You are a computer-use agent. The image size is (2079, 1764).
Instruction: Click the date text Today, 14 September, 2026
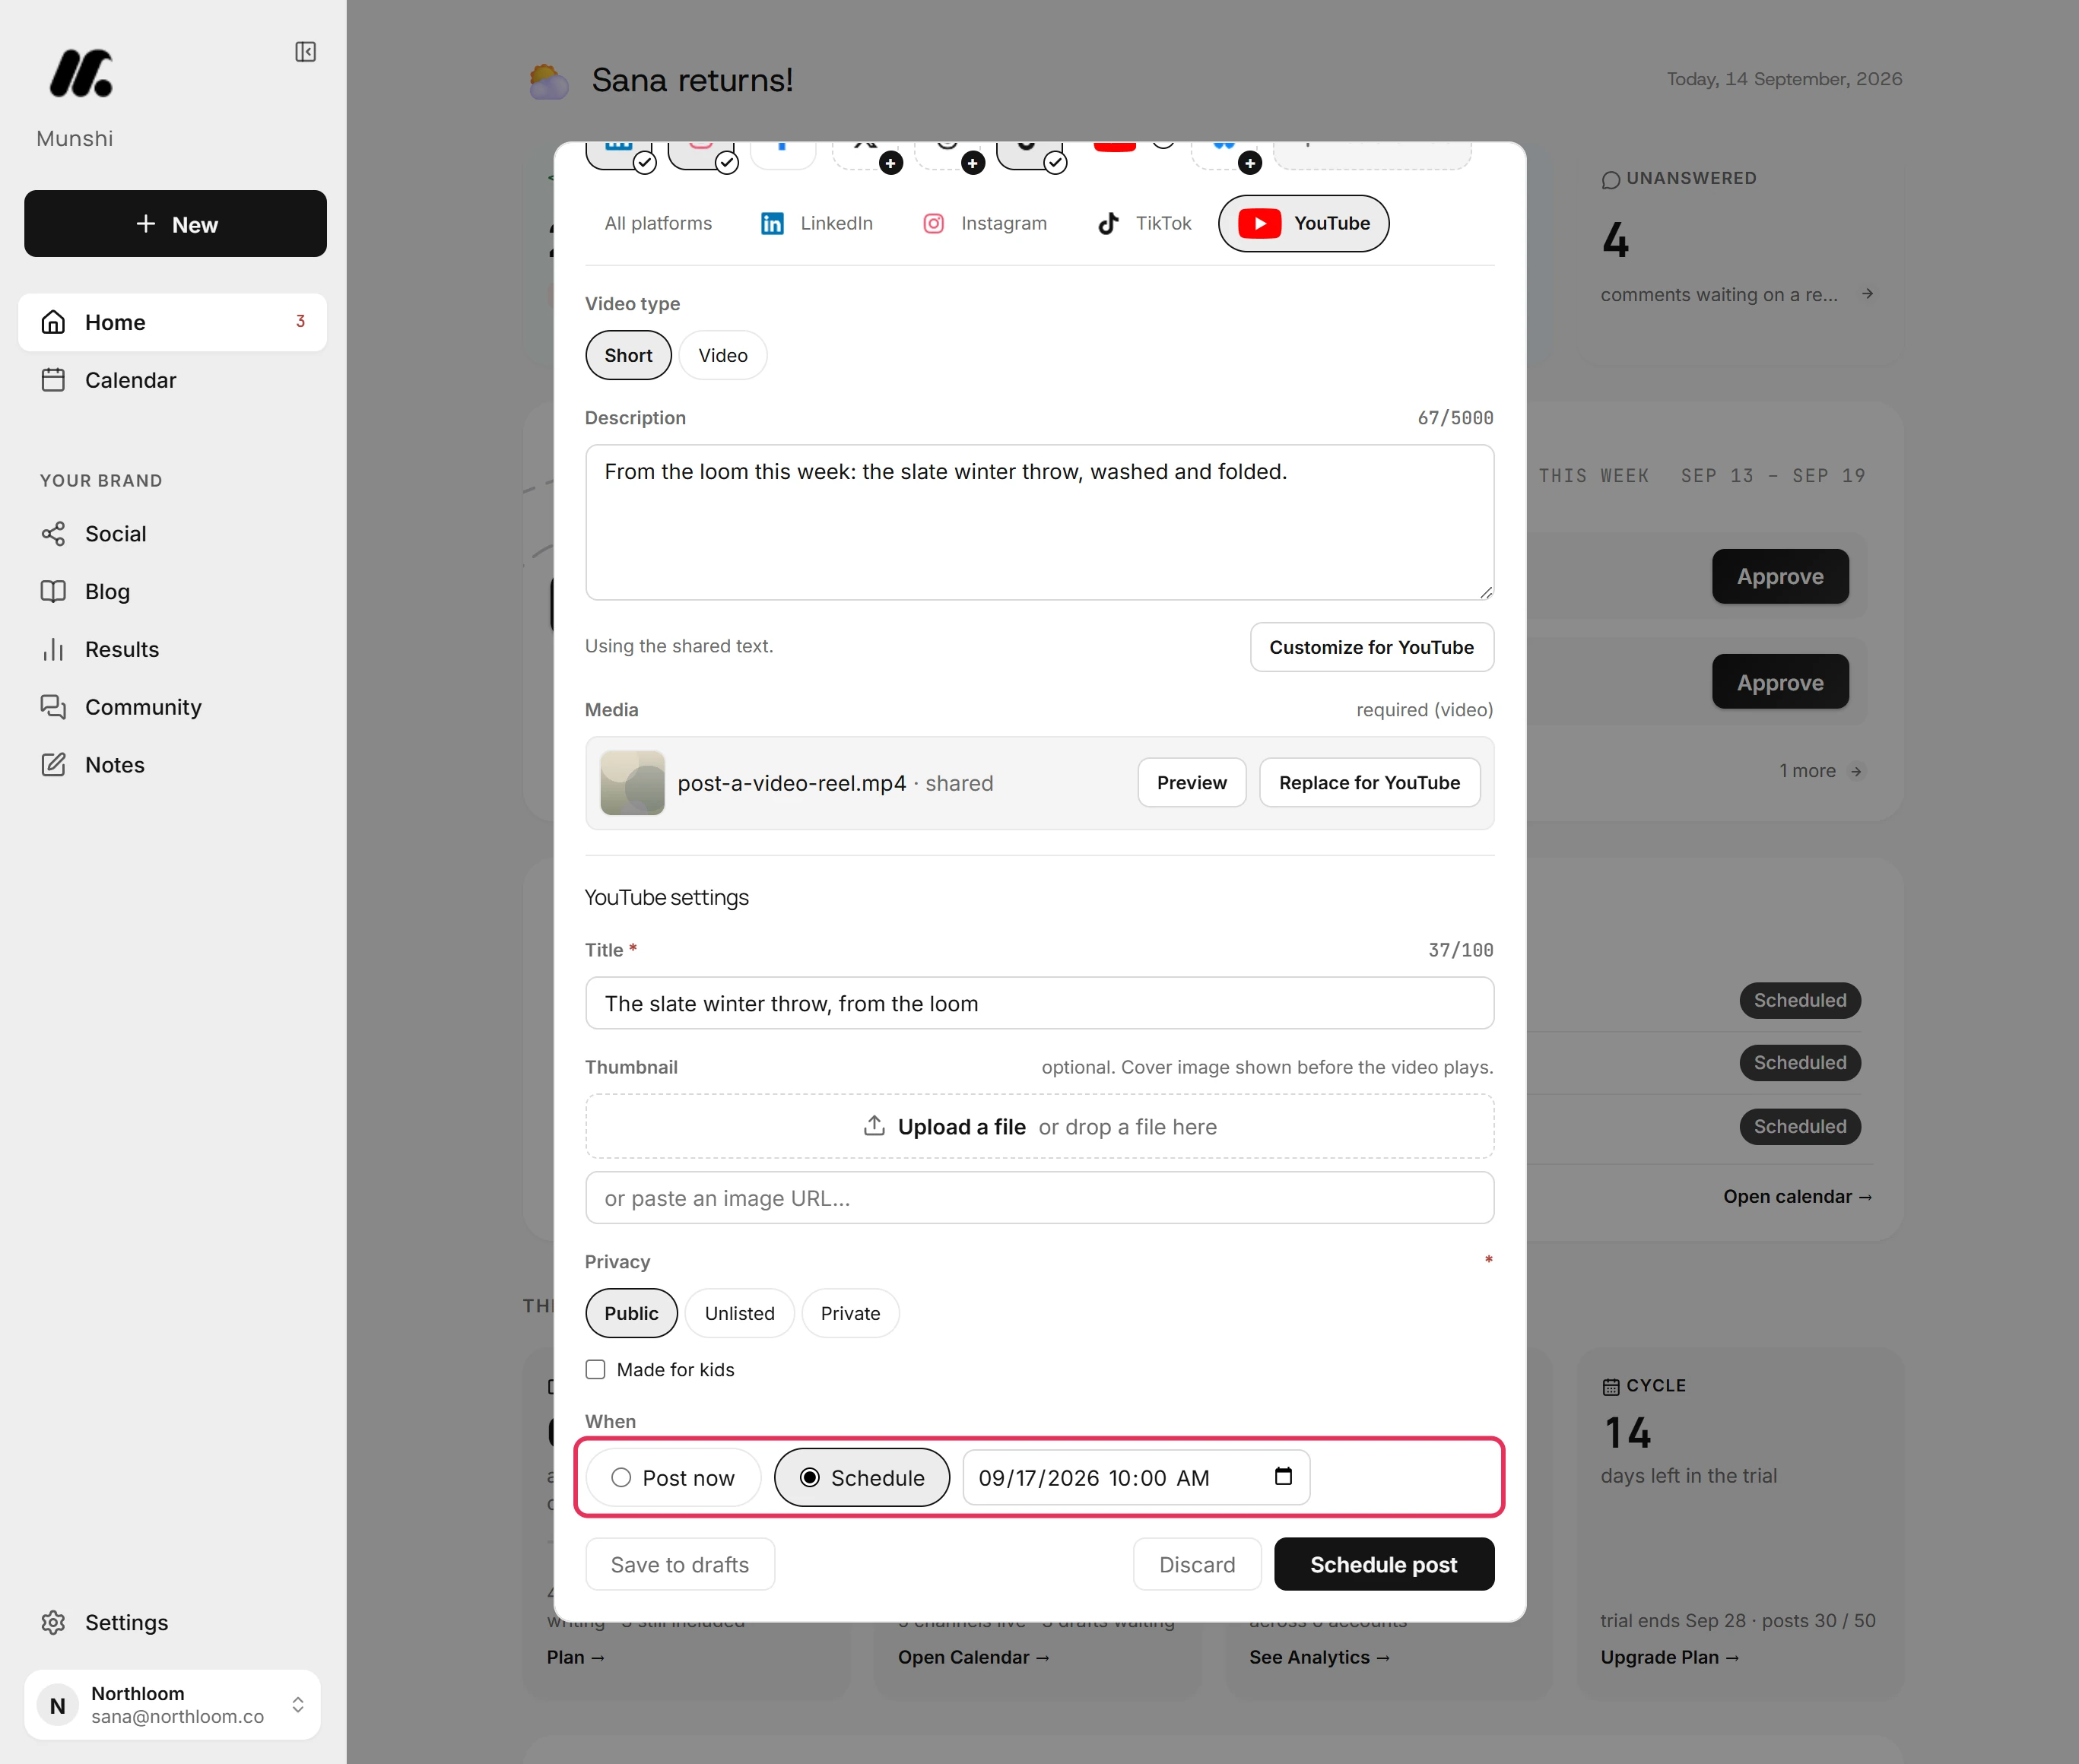[1784, 79]
